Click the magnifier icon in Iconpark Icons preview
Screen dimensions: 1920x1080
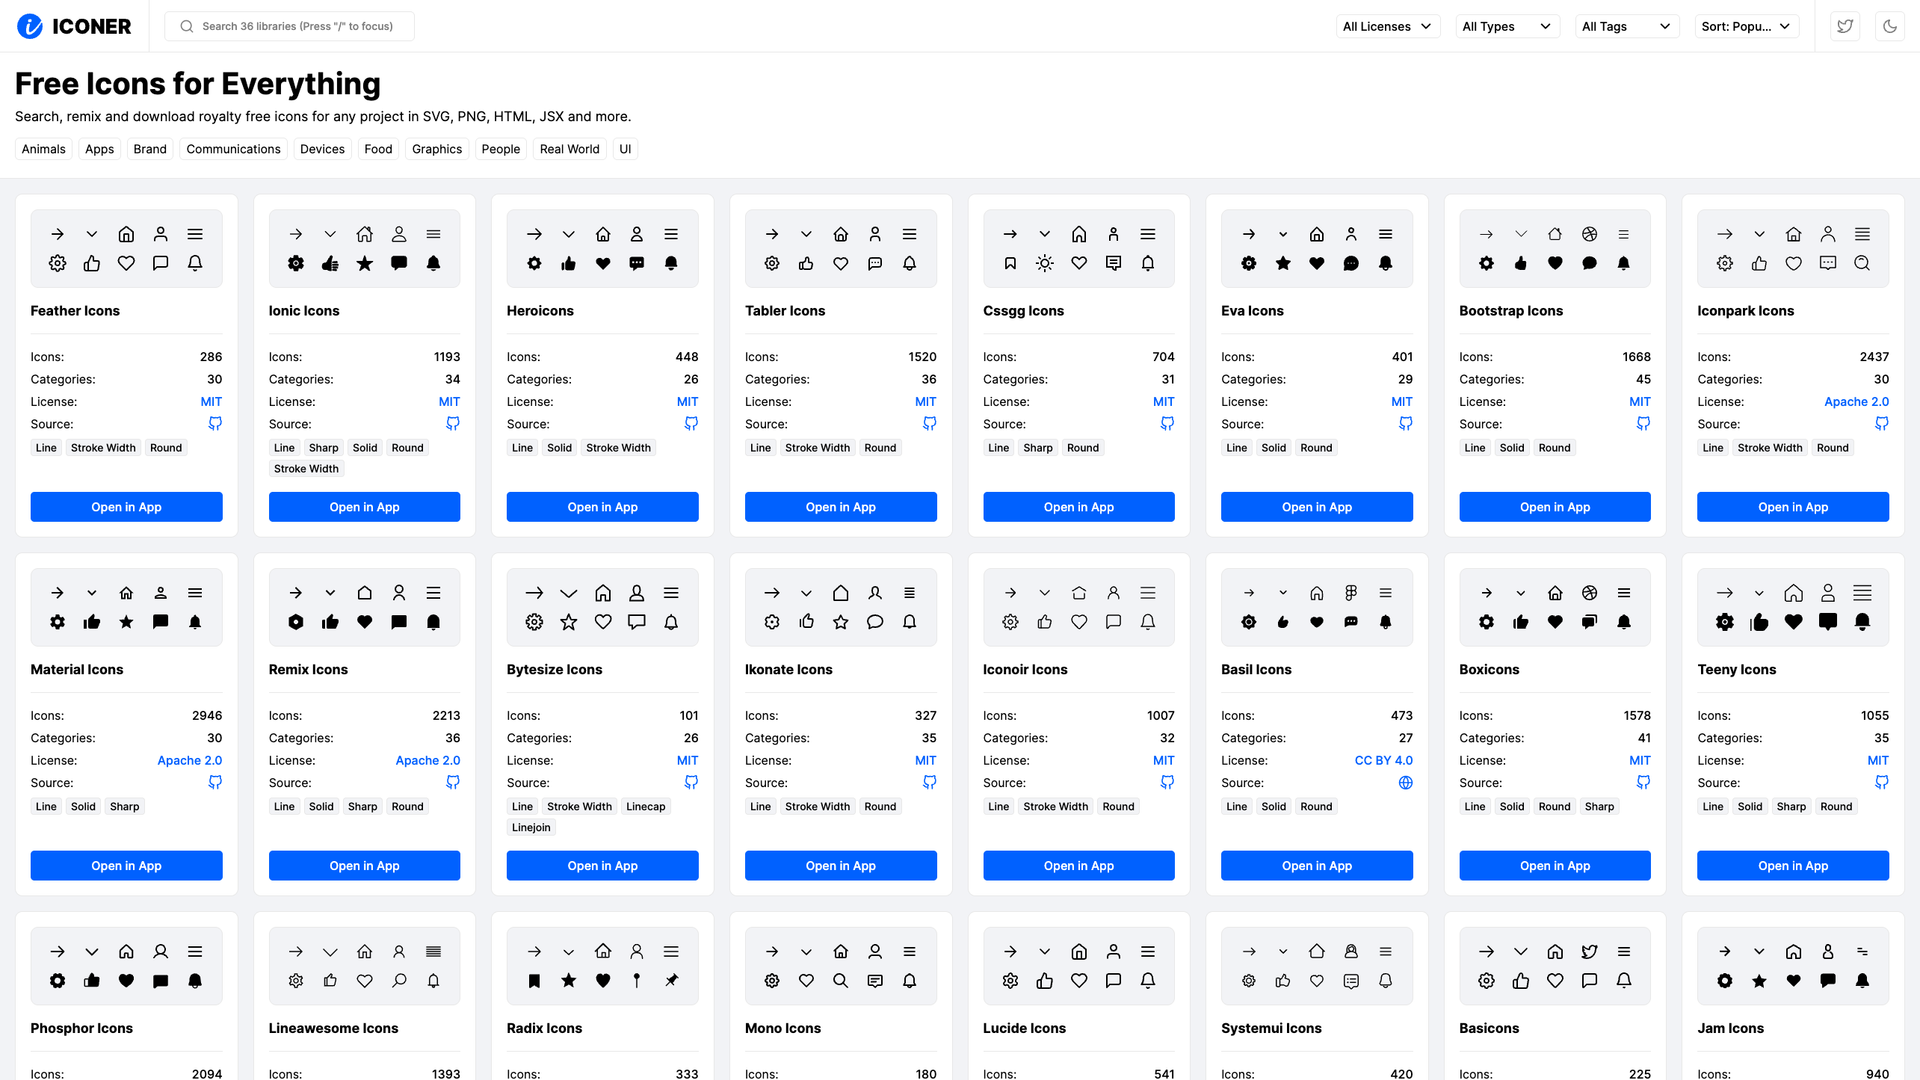point(1862,263)
